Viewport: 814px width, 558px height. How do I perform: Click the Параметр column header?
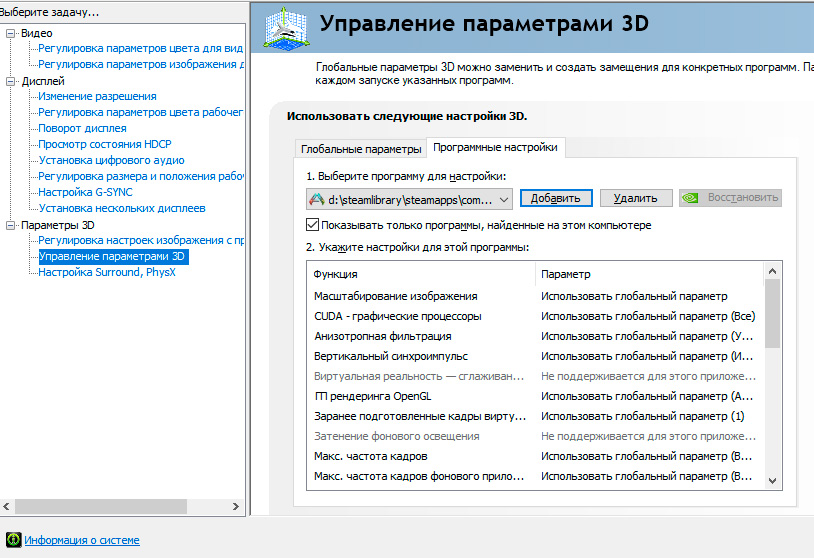click(649, 274)
